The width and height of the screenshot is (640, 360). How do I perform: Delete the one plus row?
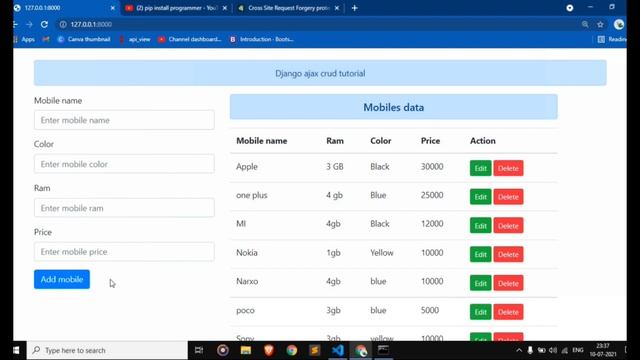(x=508, y=197)
